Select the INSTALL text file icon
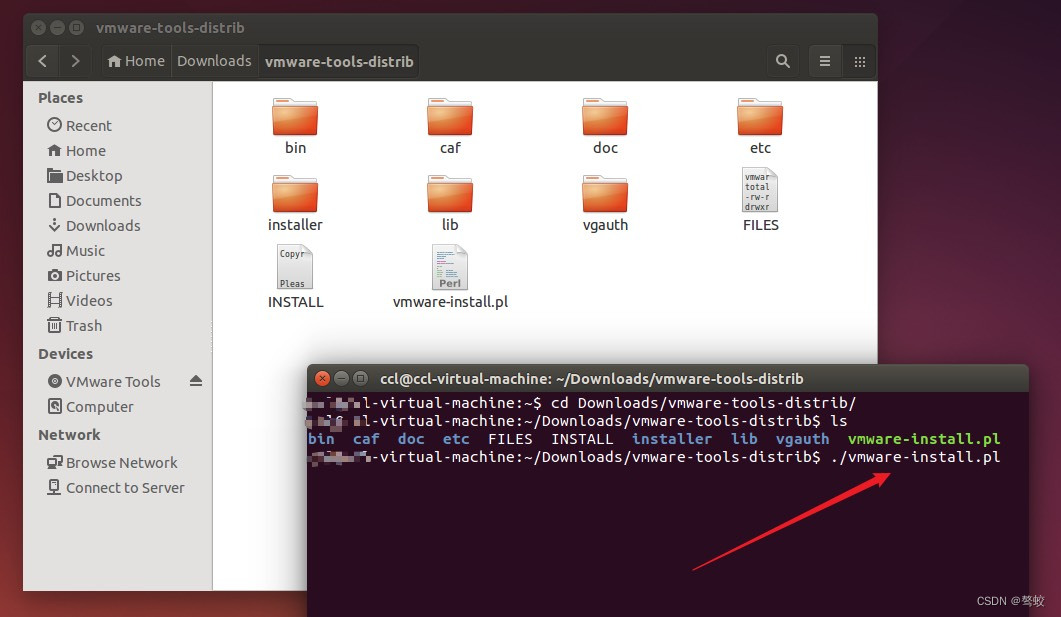Image resolution: width=1061 pixels, height=617 pixels. [x=295, y=267]
